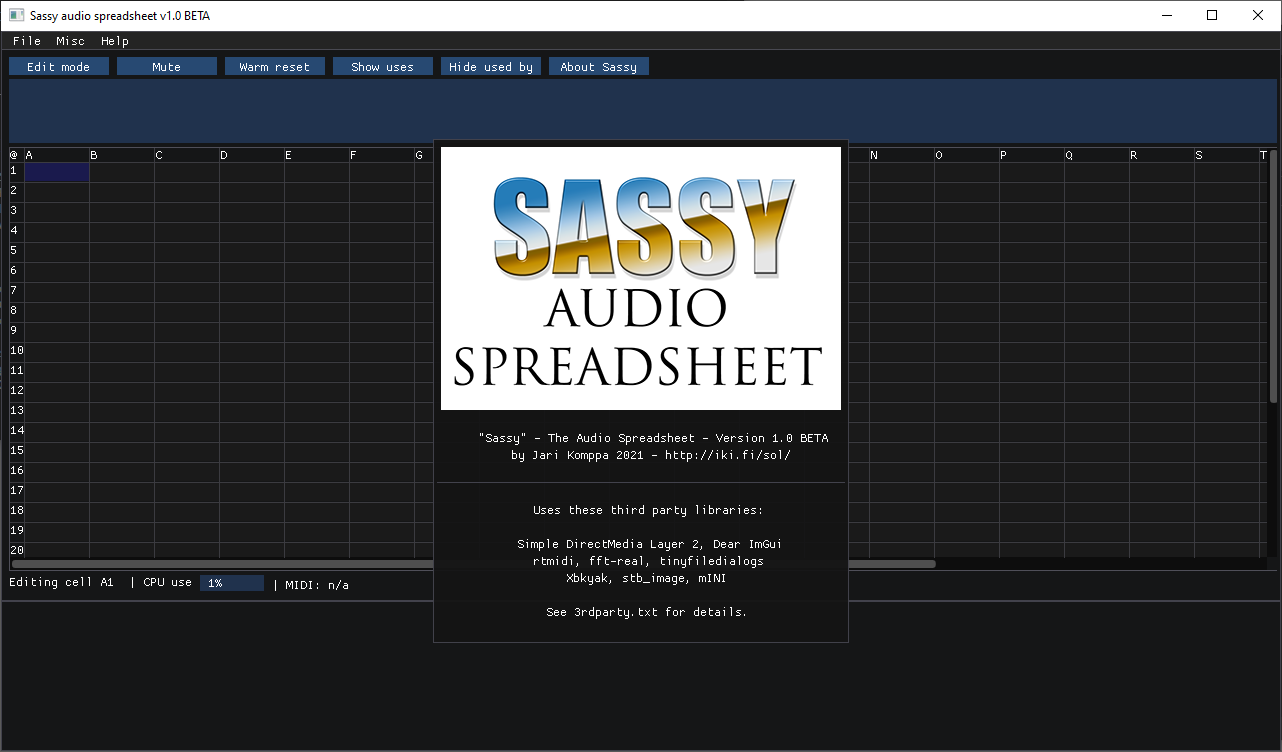Click the vertical scrollbar of the grid
1282x752 pixels.
click(1273, 276)
